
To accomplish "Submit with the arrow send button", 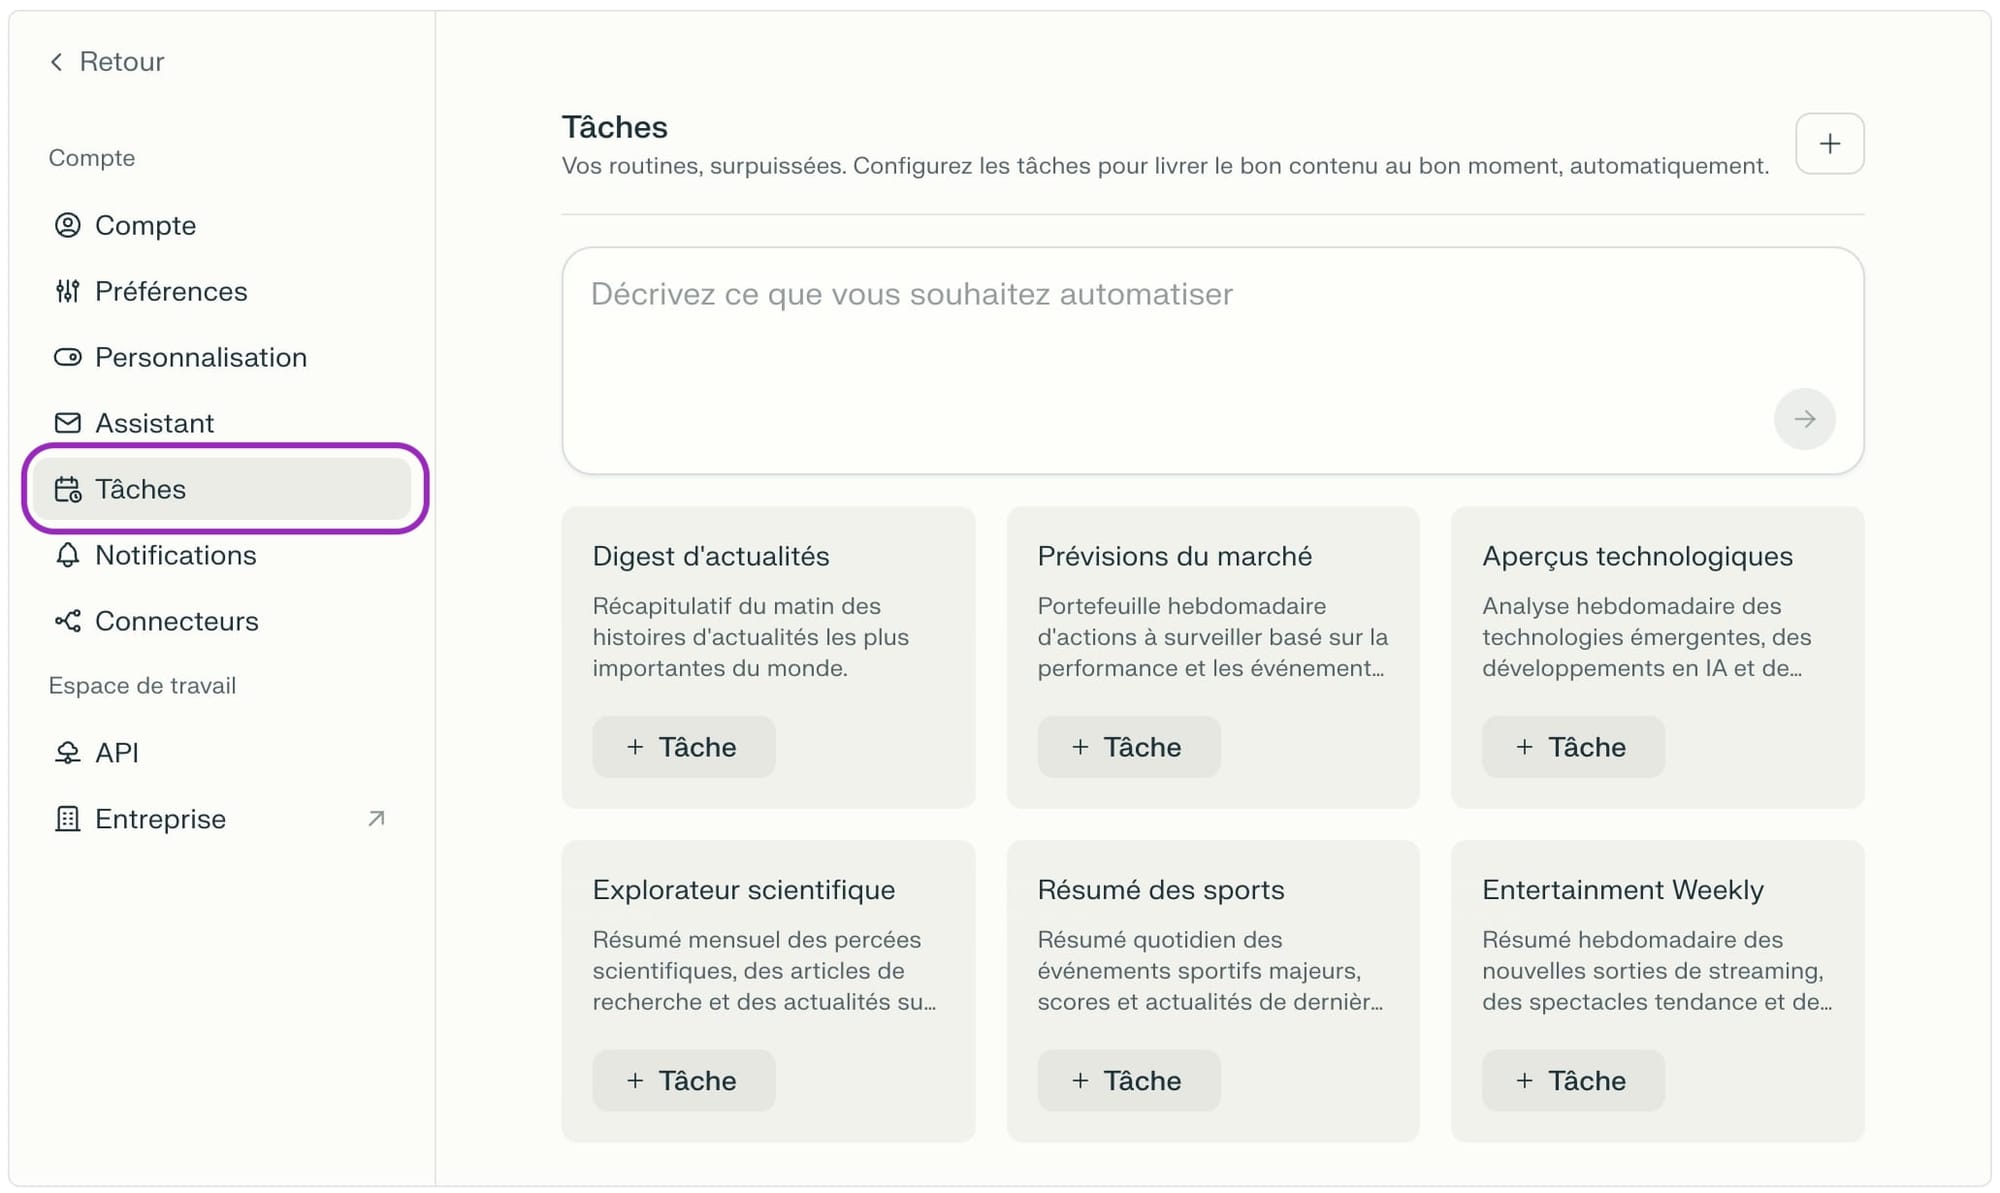I will pos(1803,419).
